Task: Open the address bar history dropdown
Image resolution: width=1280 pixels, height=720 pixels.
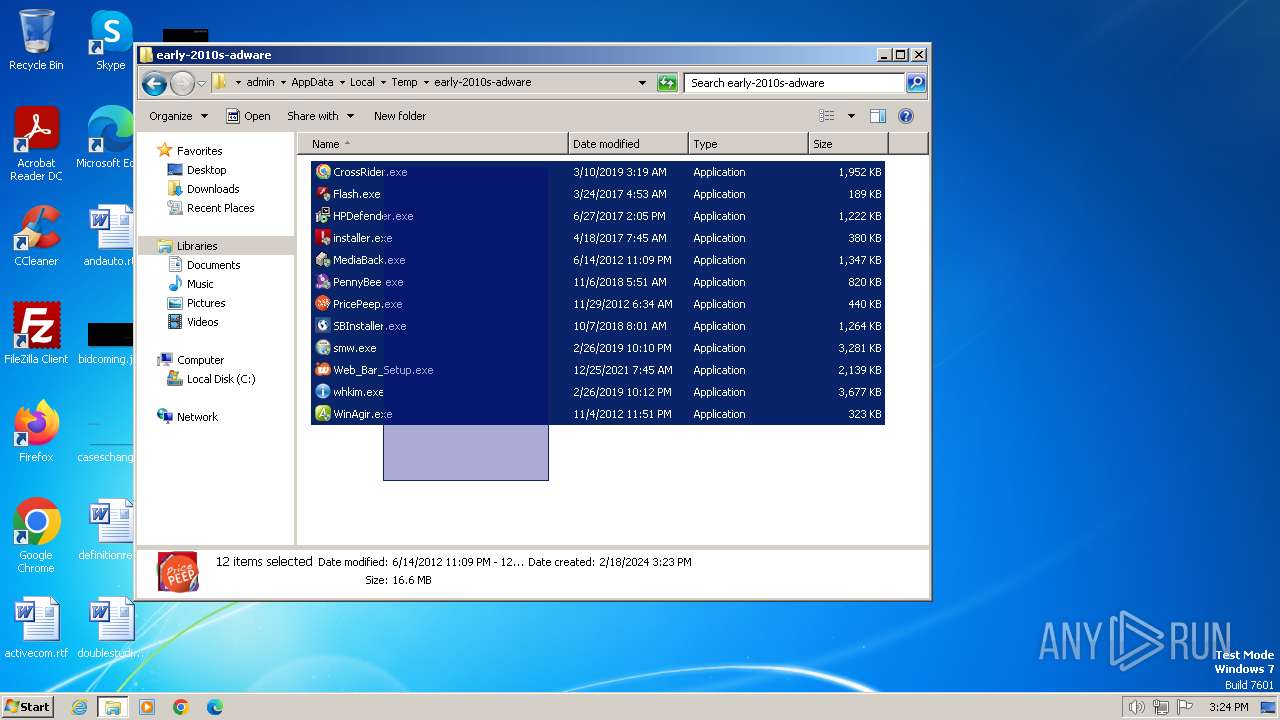Action: (642, 83)
